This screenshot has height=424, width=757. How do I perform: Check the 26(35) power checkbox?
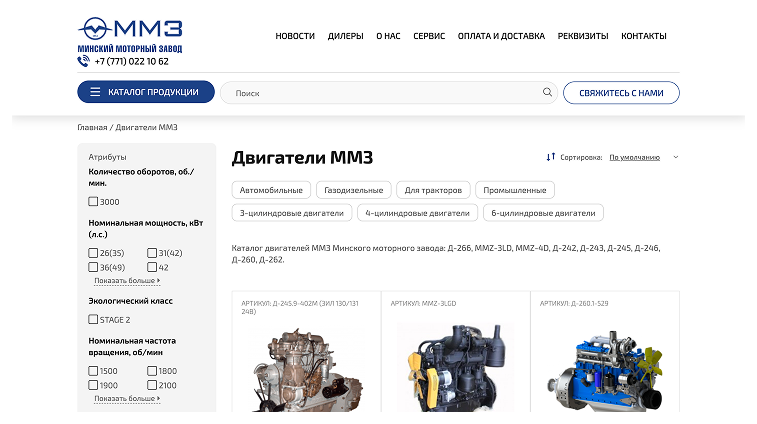coord(93,253)
